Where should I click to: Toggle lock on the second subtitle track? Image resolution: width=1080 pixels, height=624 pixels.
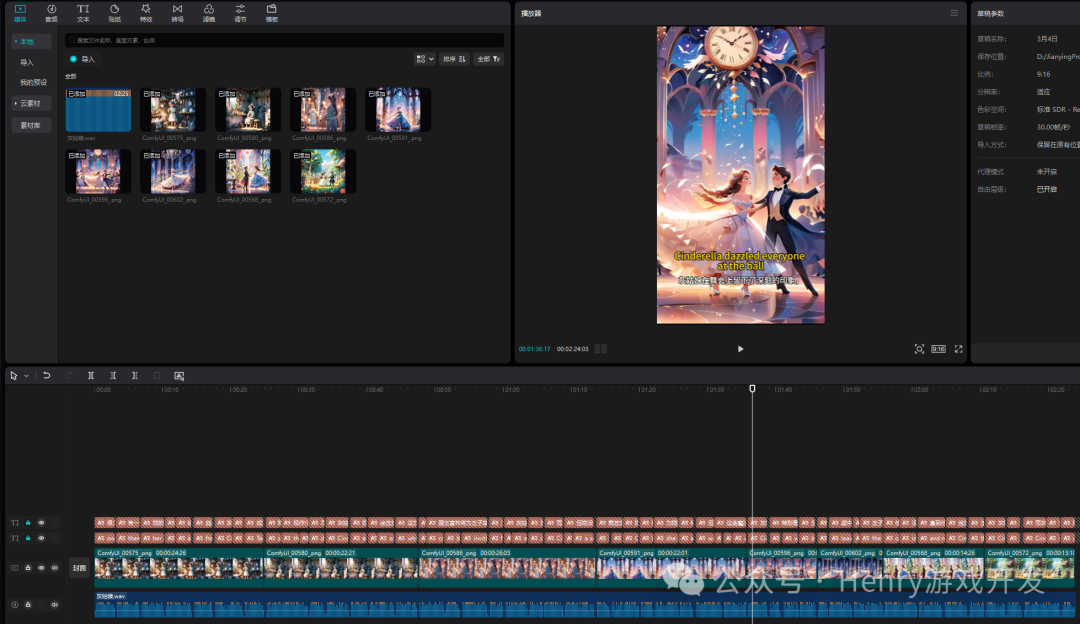[x=28, y=538]
